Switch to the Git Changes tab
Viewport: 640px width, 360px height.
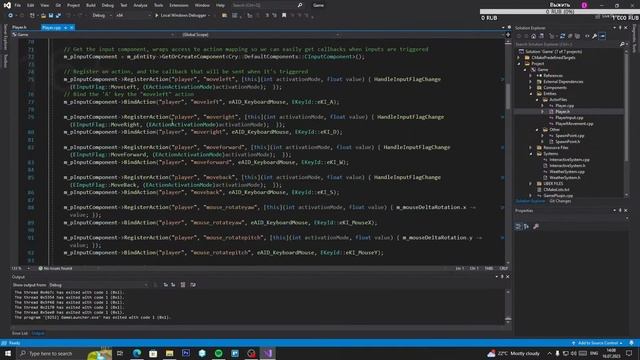(x=560, y=201)
